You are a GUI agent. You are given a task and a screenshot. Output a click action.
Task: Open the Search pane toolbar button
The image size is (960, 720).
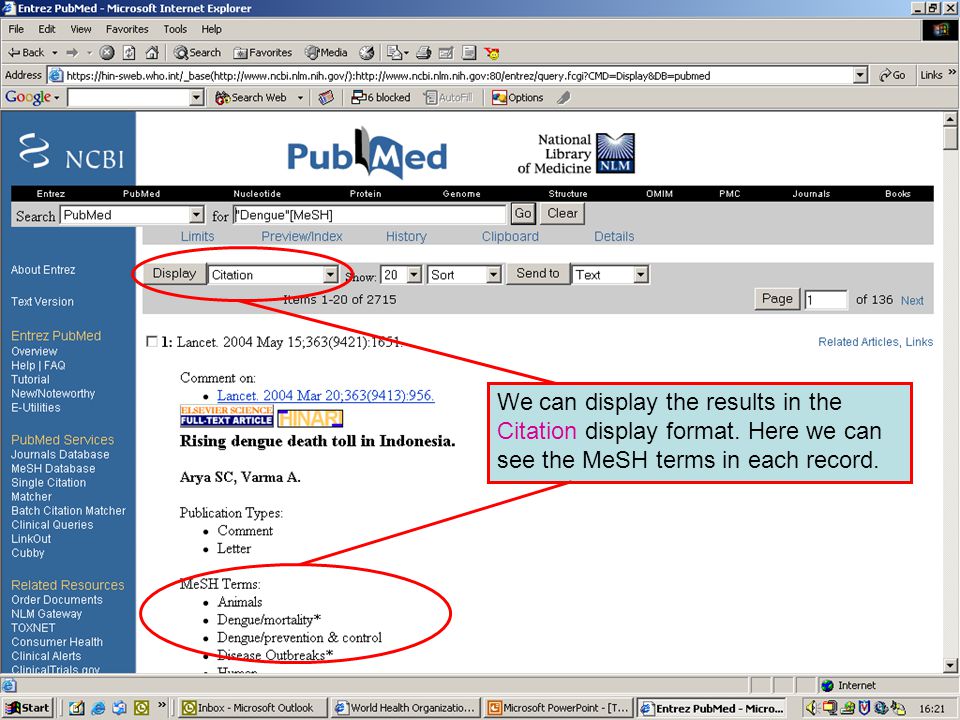click(x=197, y=53)
